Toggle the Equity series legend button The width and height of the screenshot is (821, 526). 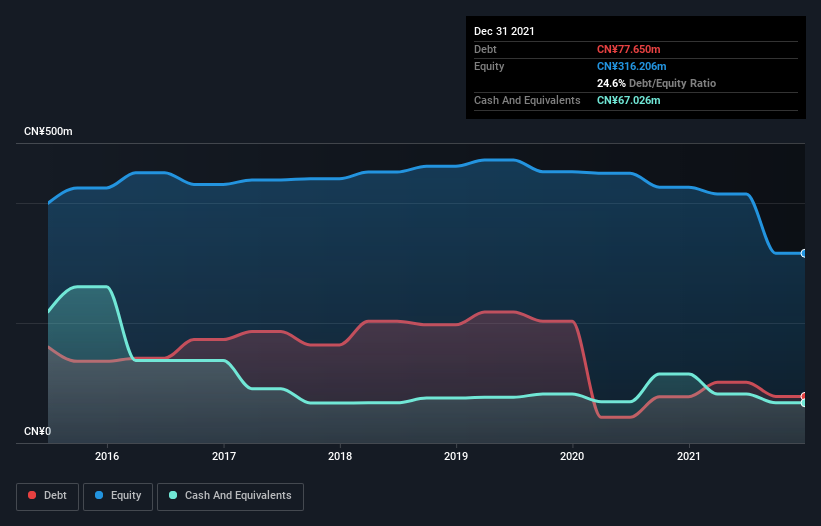pos(118,496)
